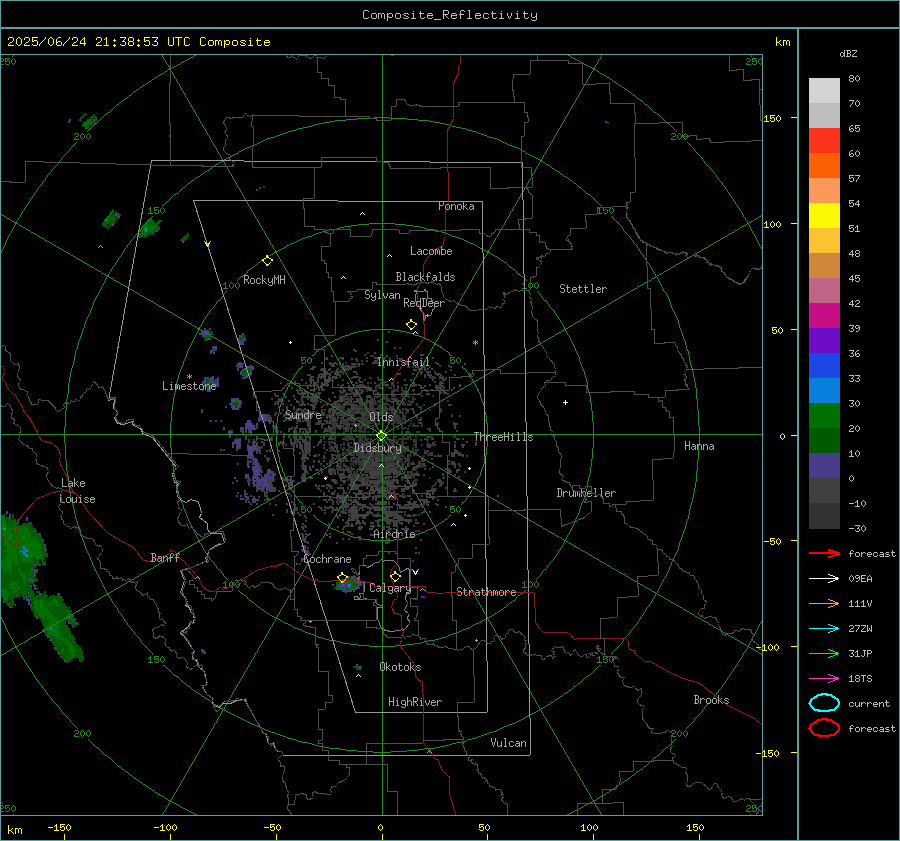
Task: Click the RedDeer label
Action: 424,303
